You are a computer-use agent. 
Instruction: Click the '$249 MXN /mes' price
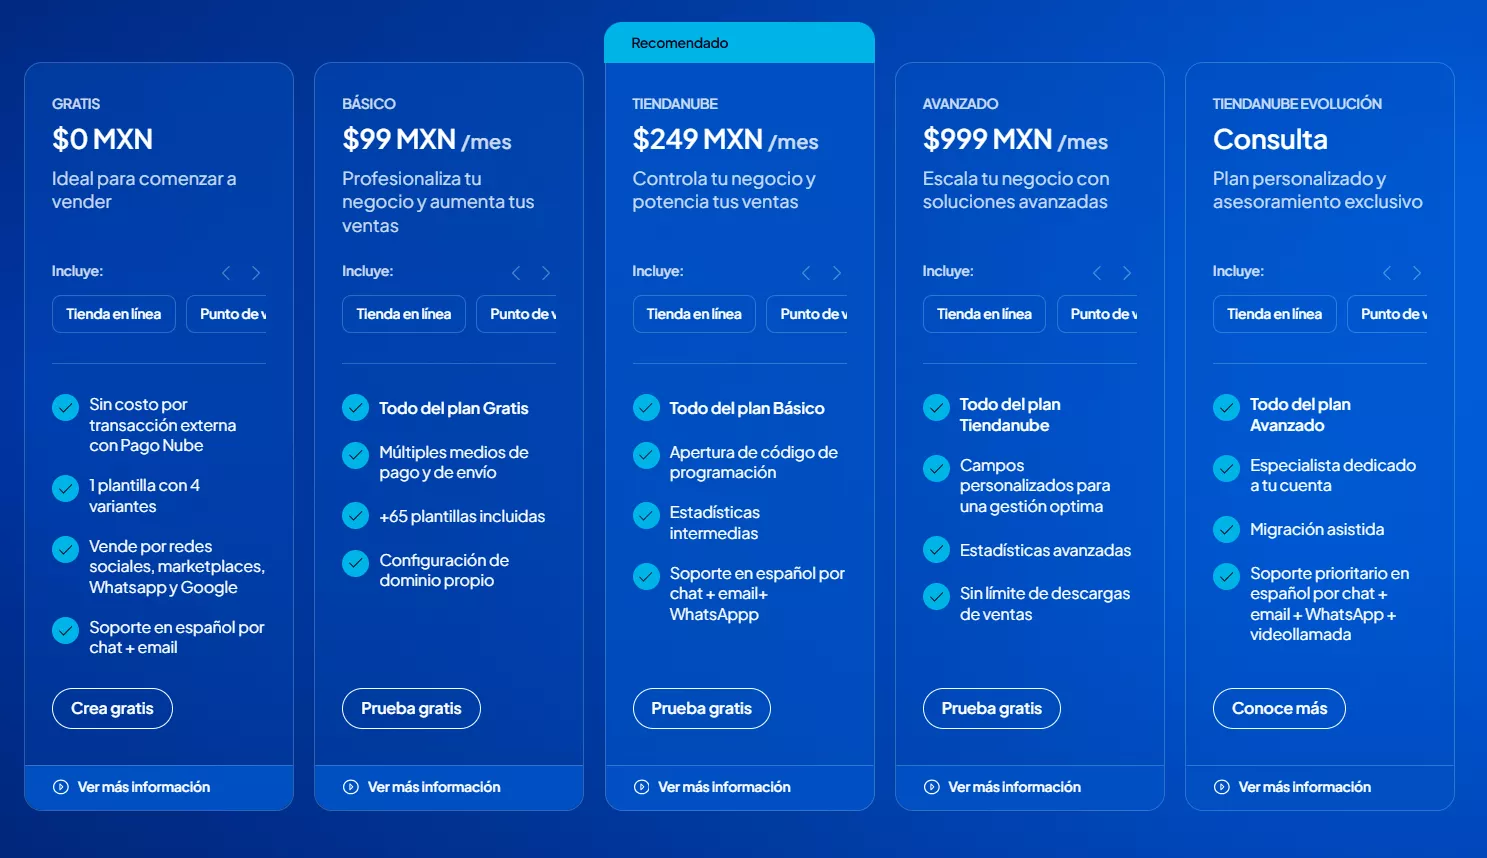[x=726, y=139]
